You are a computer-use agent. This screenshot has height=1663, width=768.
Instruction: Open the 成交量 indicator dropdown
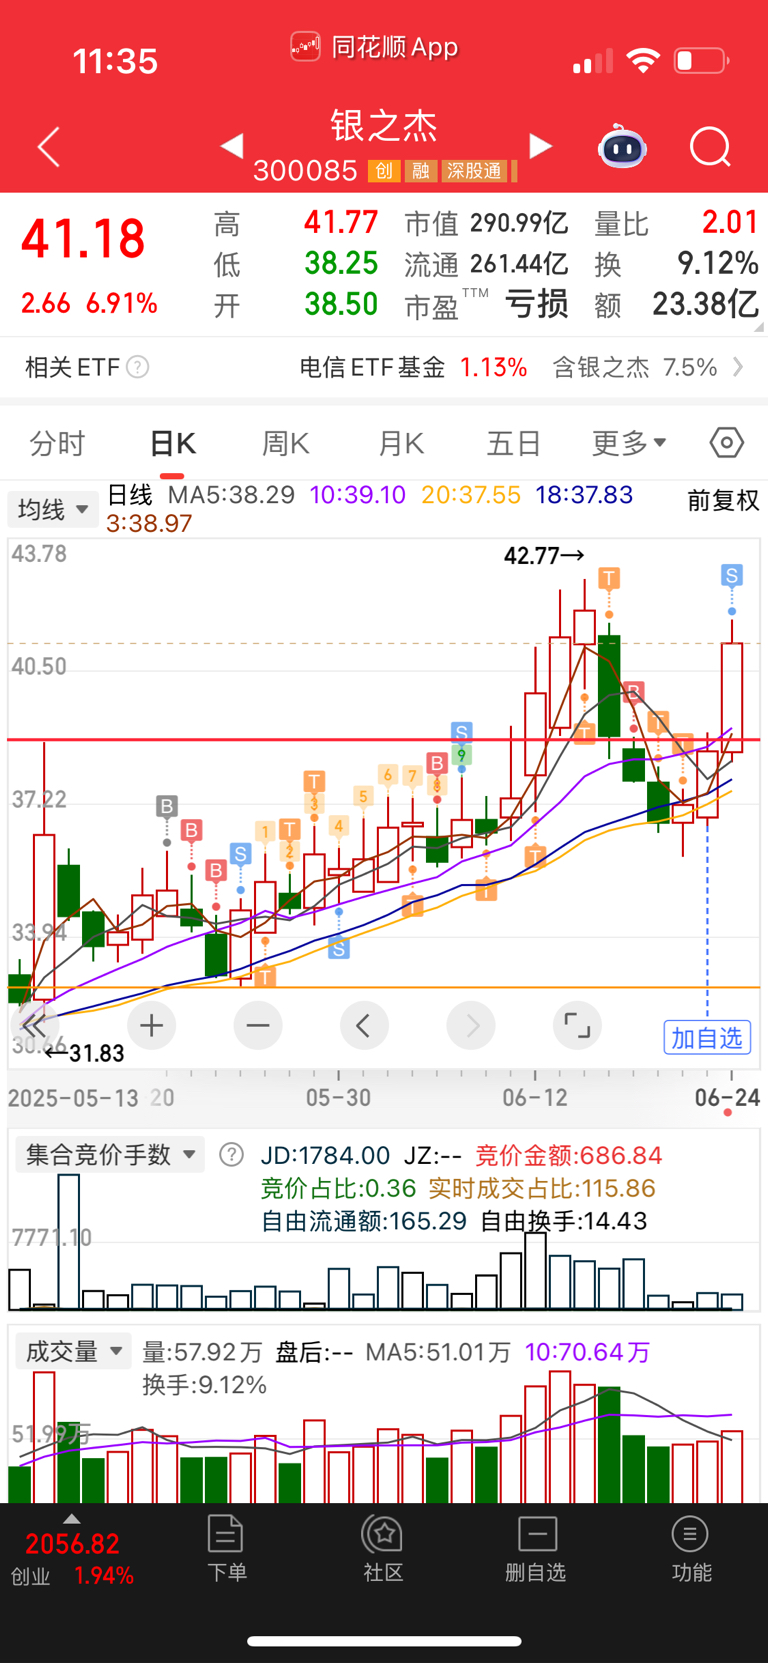[73, 1352]
